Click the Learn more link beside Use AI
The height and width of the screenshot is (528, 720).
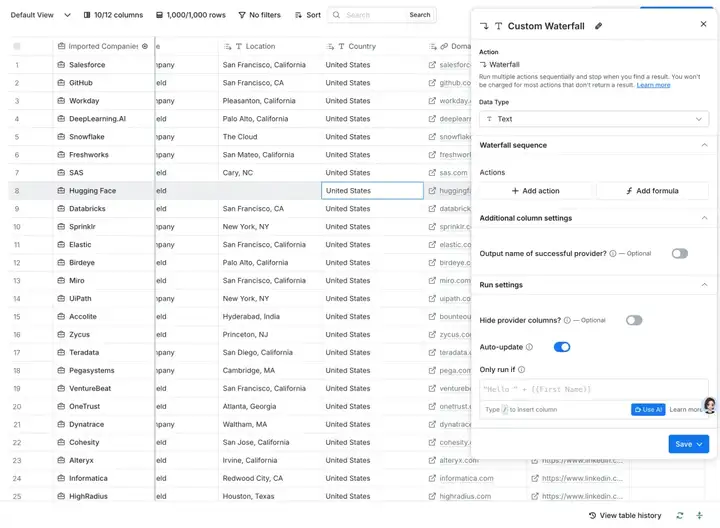685,410
